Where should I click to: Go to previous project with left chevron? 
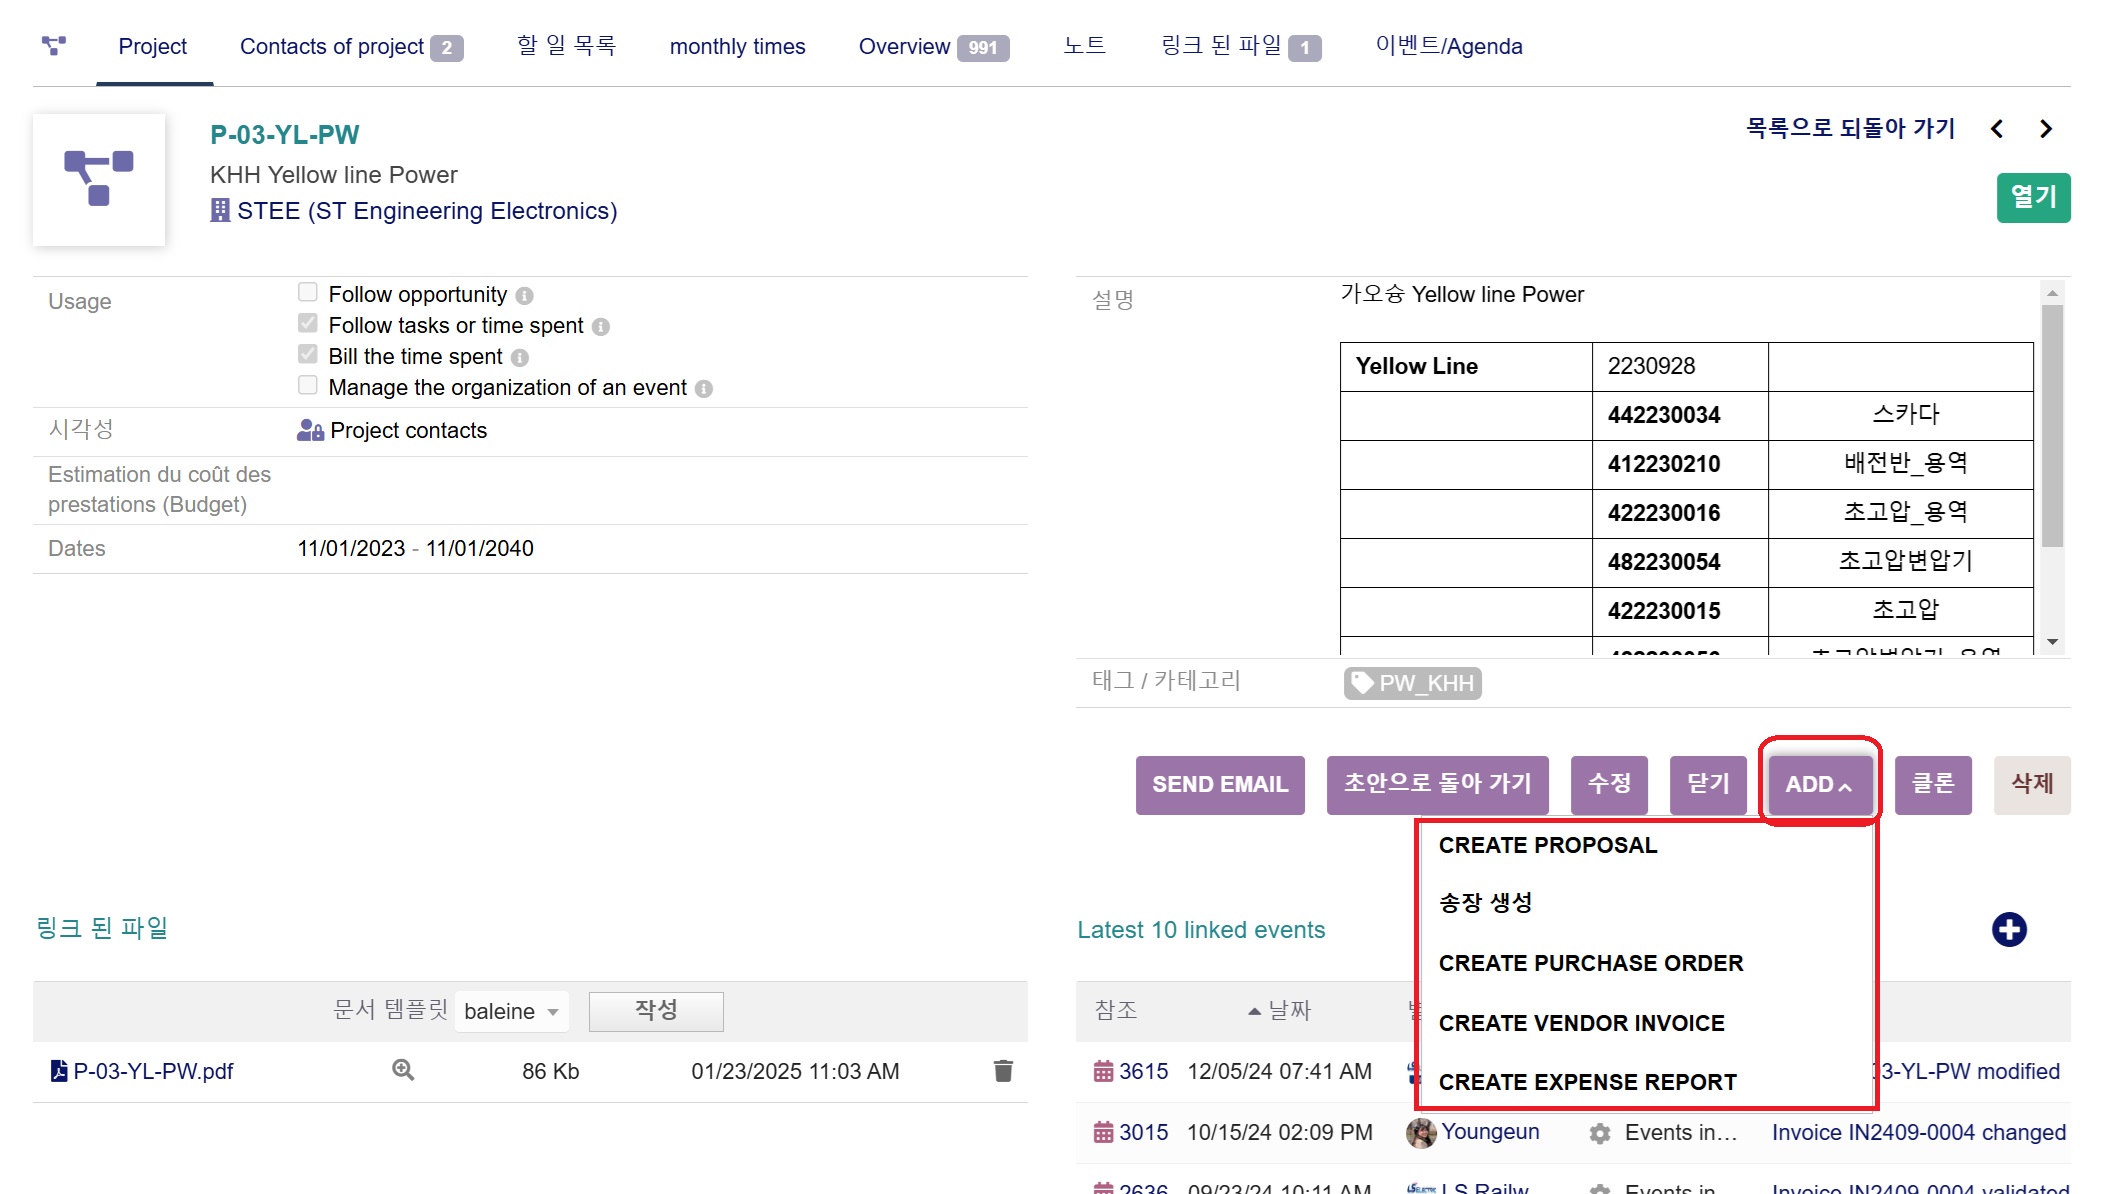click(x=1997, y=129)
